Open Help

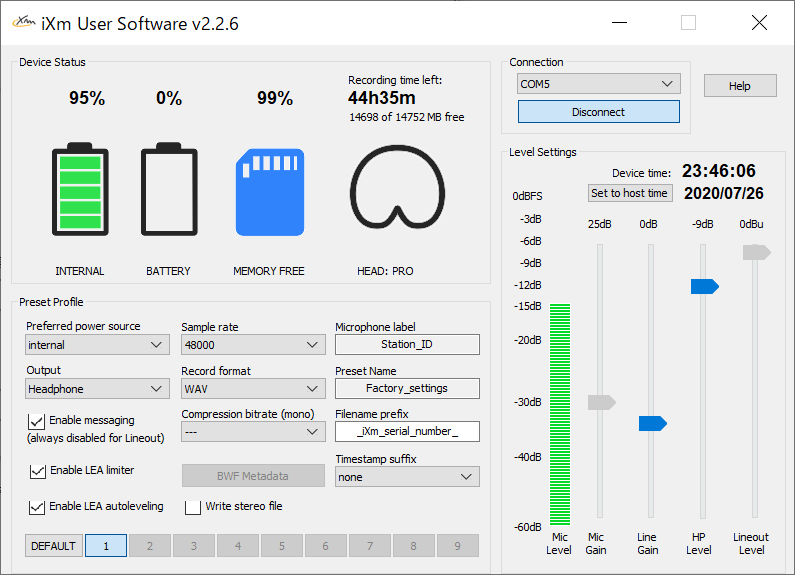click(740, 86)
